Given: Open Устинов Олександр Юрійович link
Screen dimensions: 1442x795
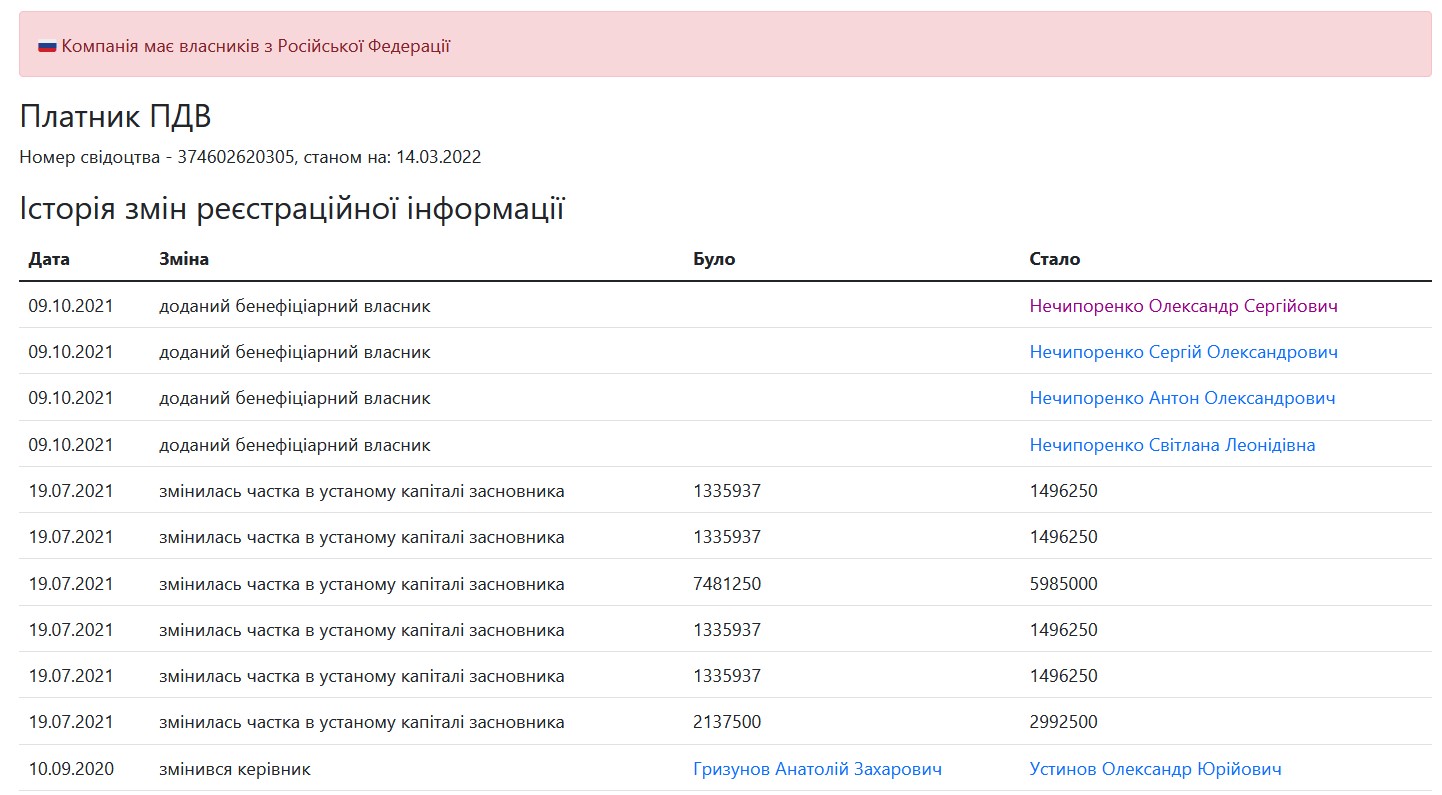Looking at the screenshot, I should click(x=1155, y=769).
